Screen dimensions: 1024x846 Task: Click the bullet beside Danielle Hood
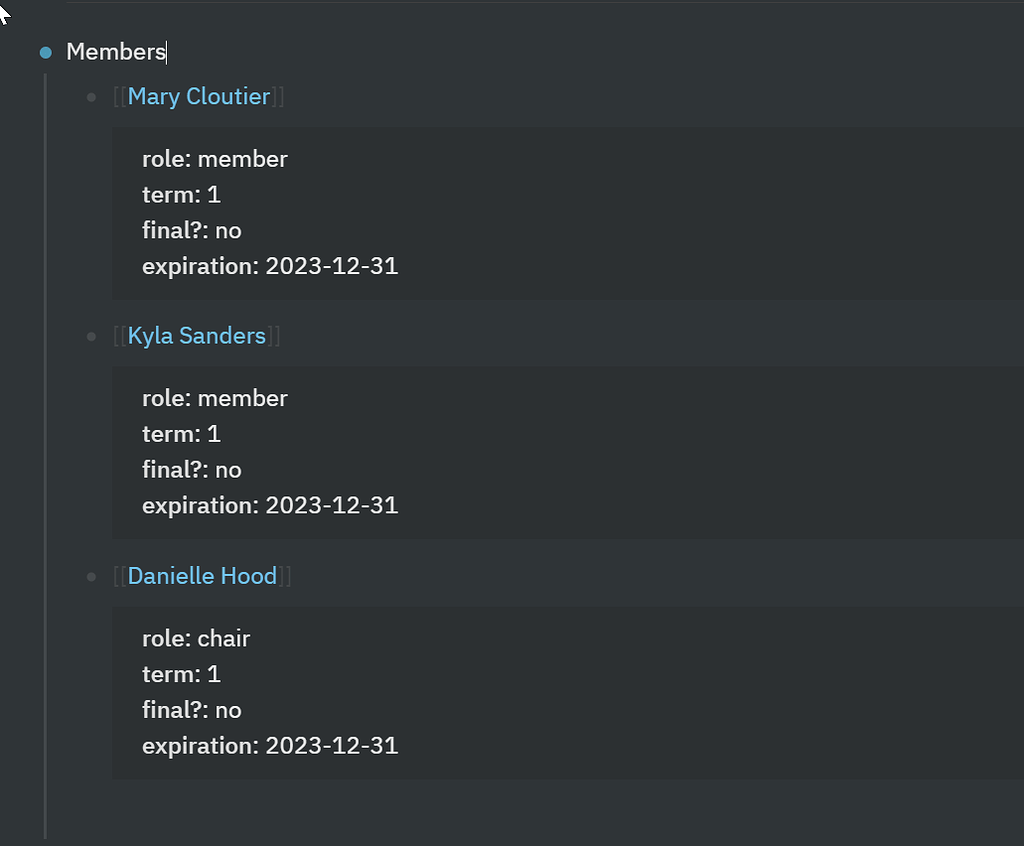coord(91,576)
